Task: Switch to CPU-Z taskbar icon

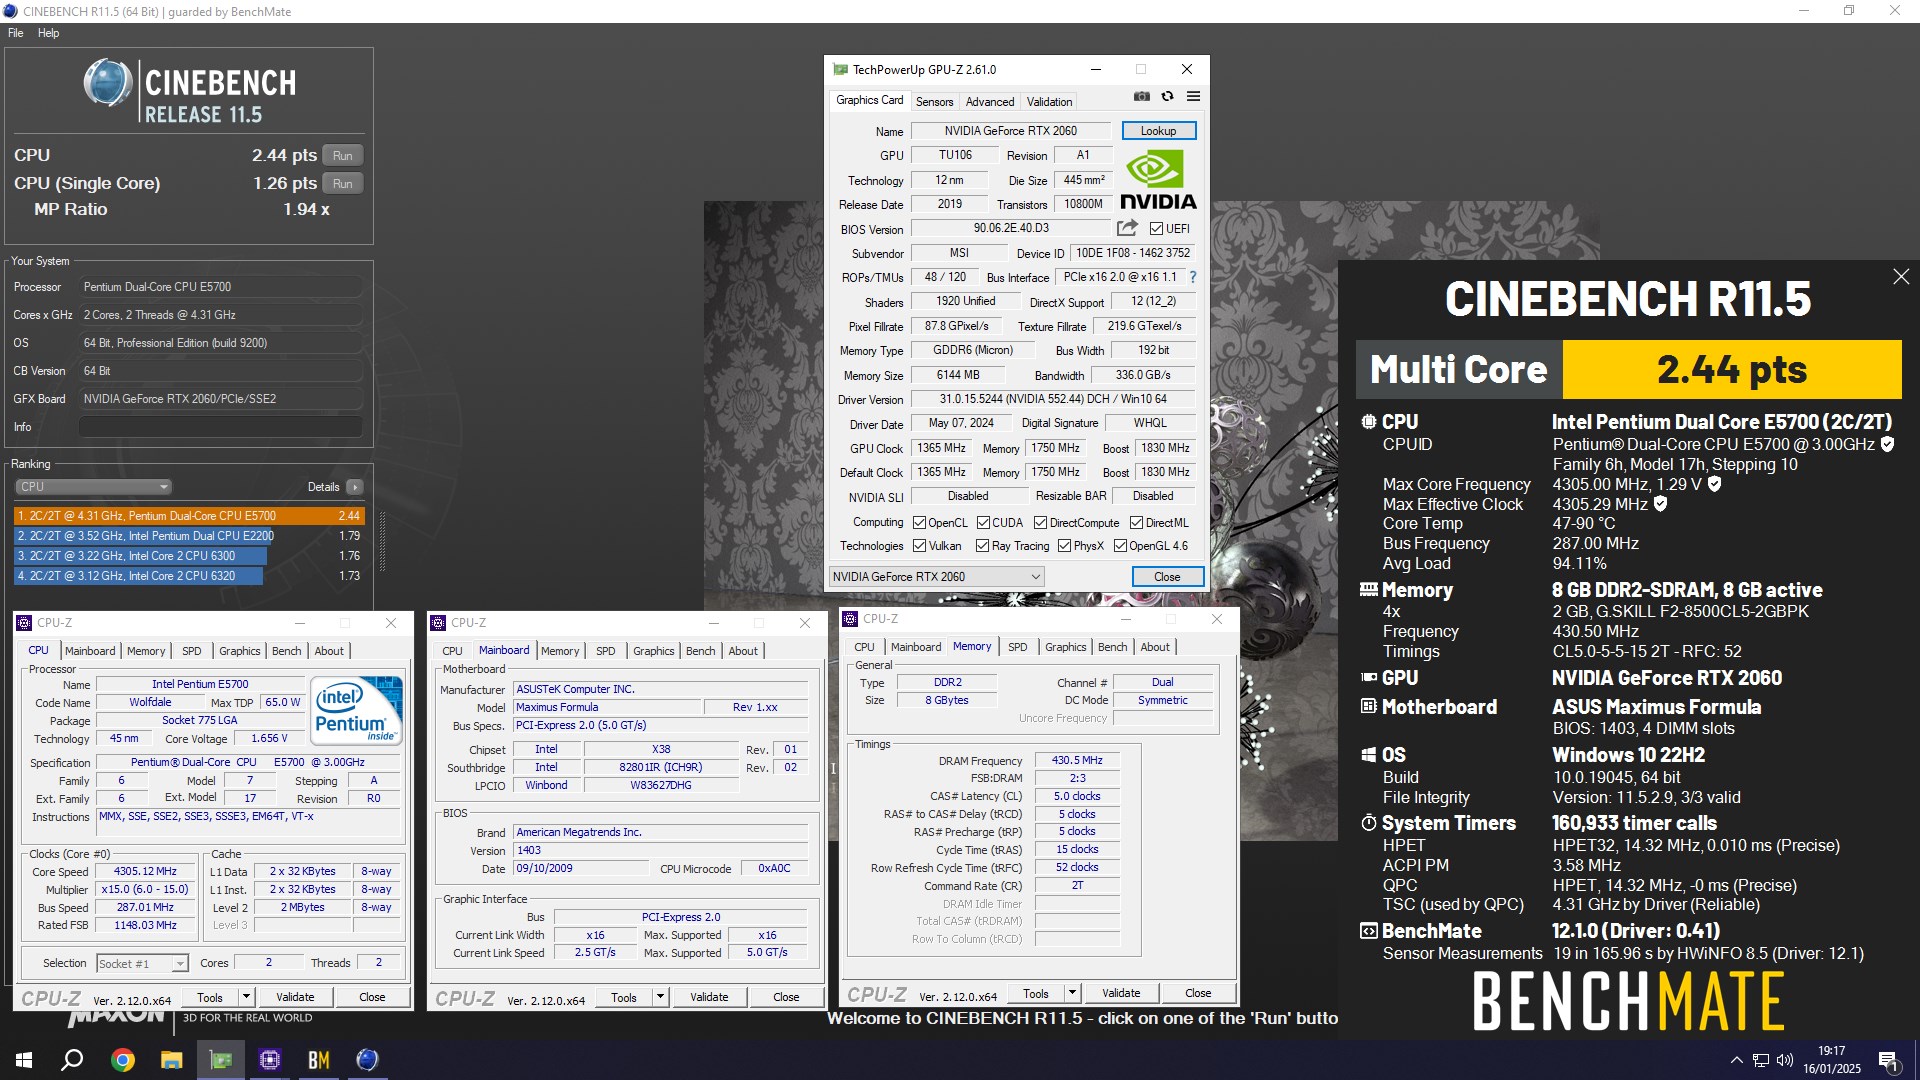Action: [x=269, y=1060]
